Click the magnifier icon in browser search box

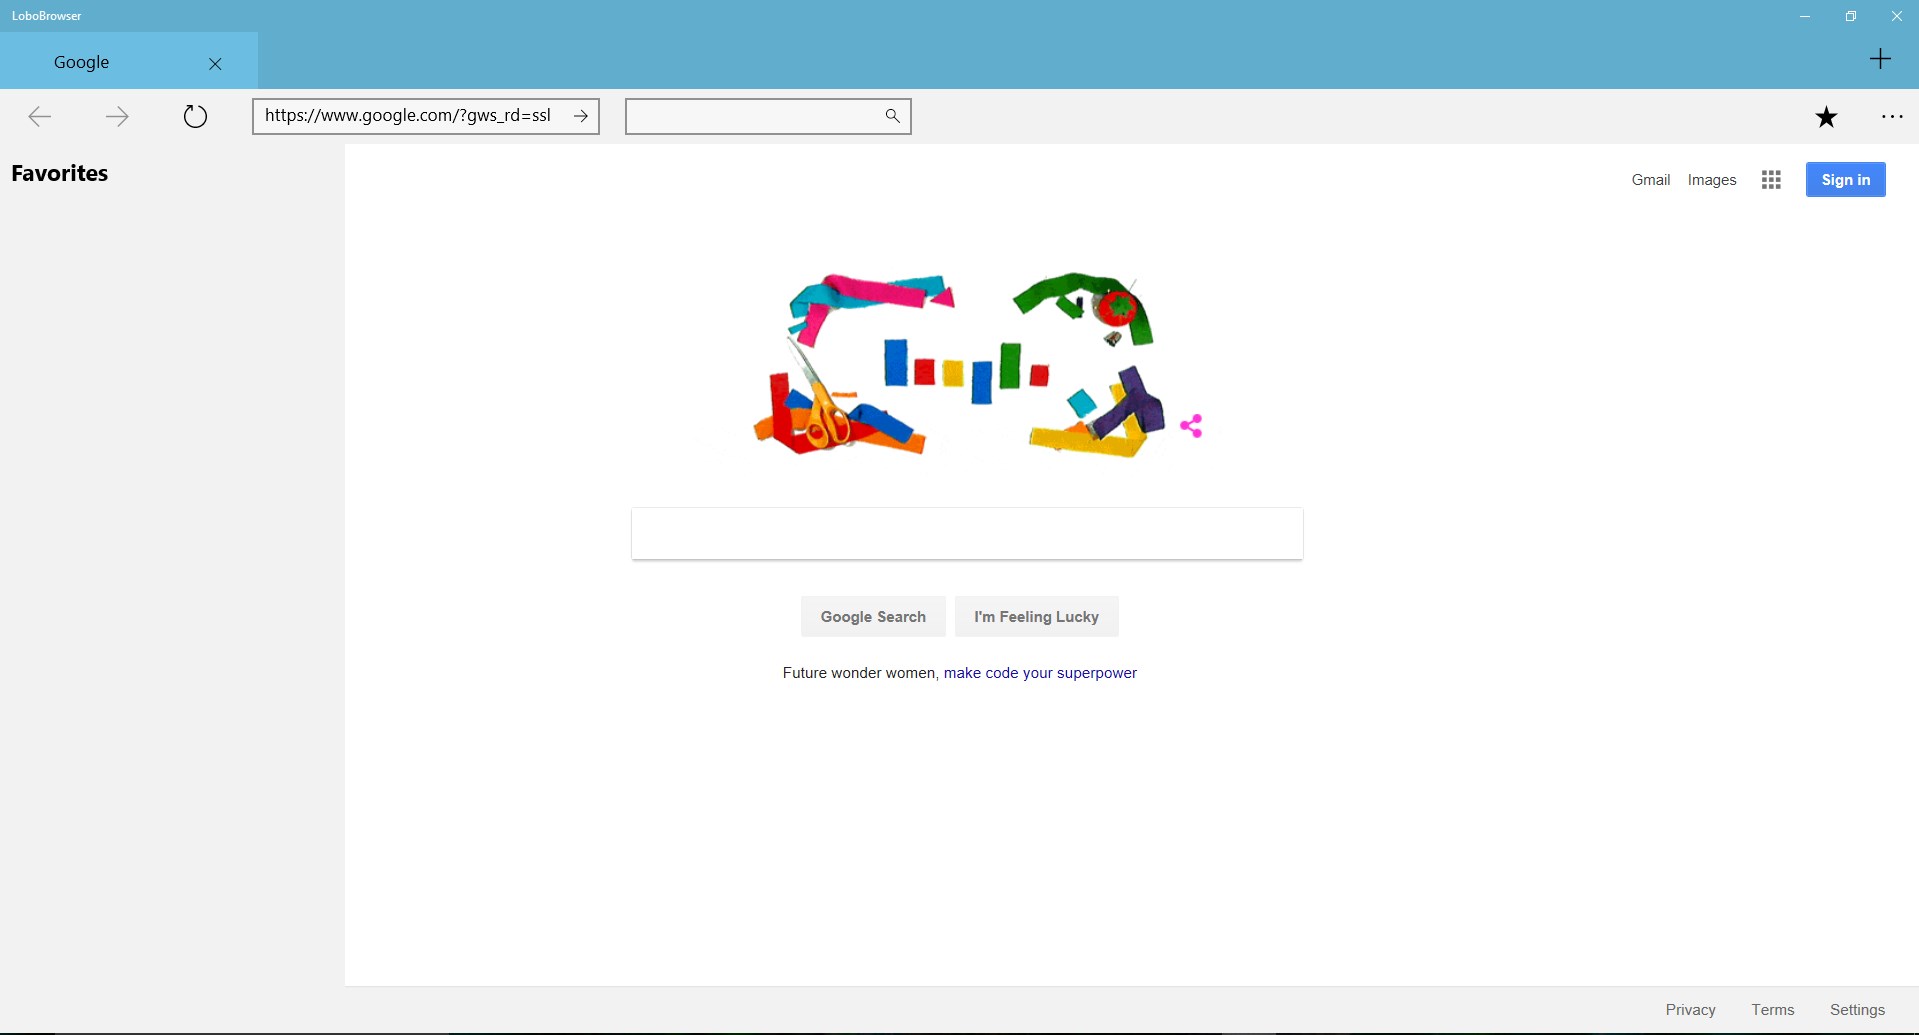893,116
